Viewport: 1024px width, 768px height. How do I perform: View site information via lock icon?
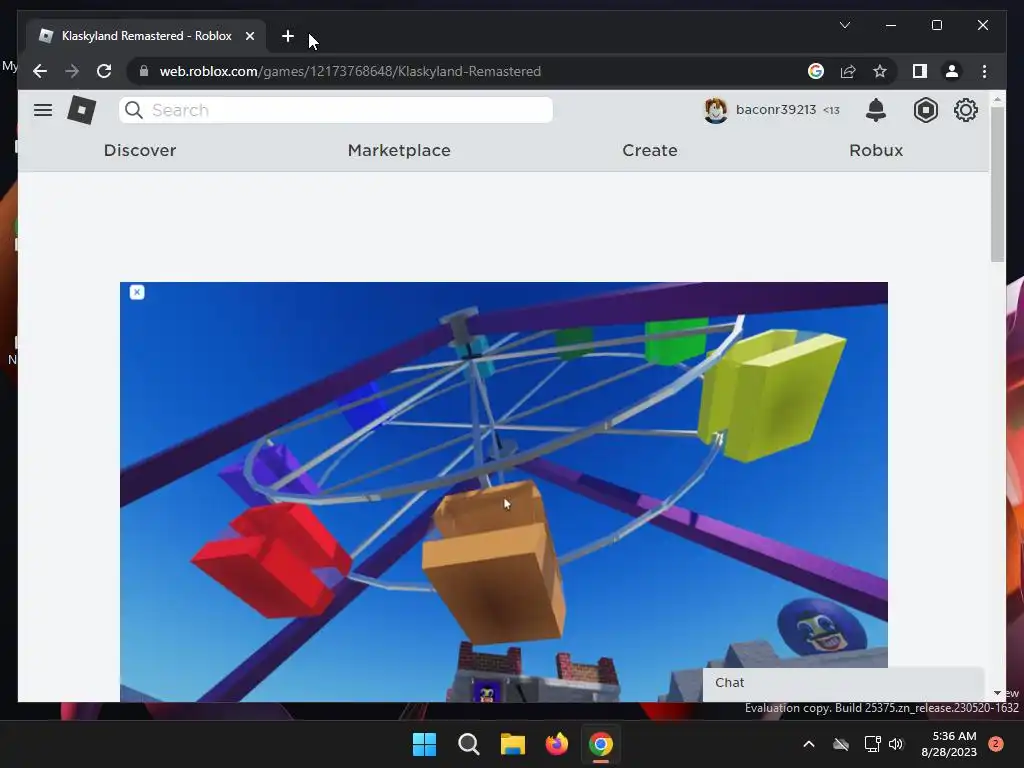pos(144,71)
